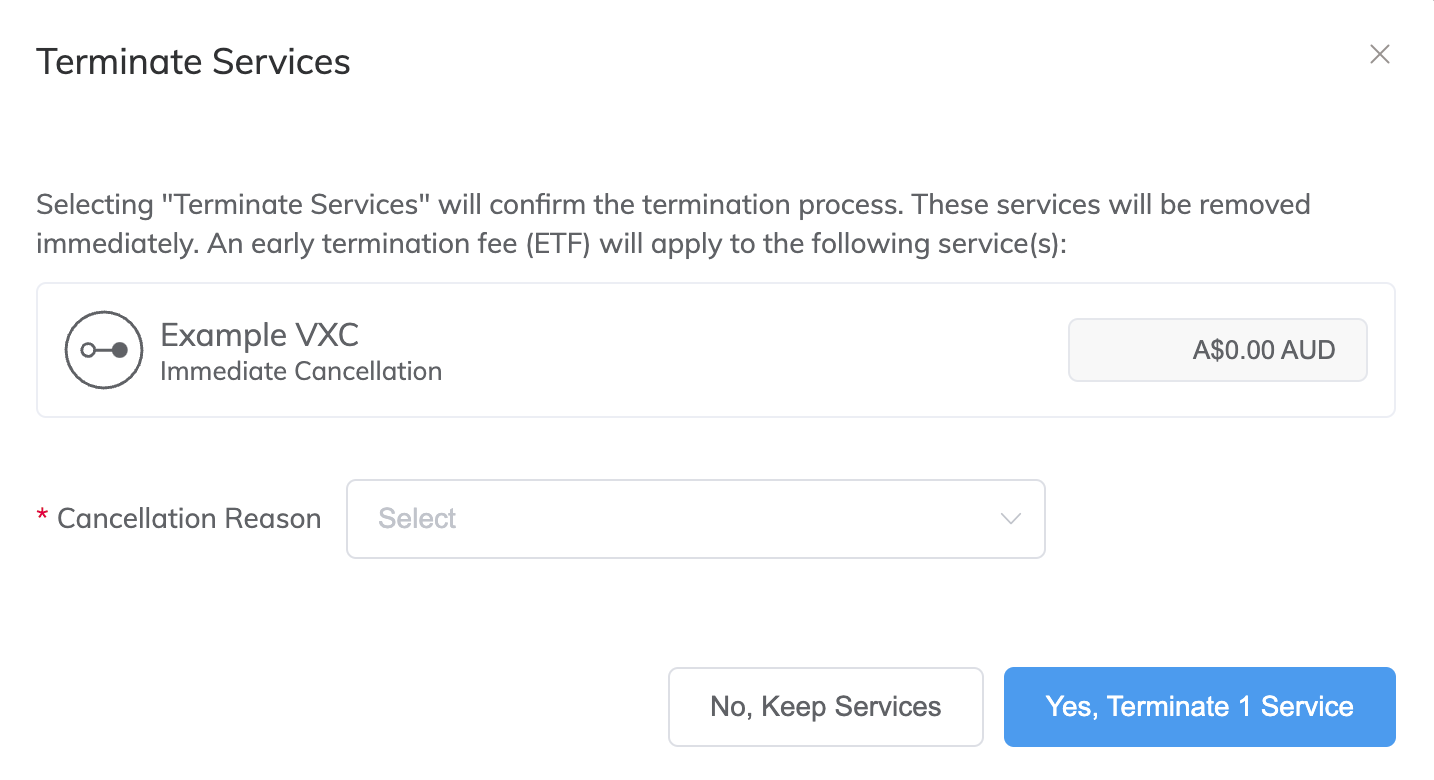Click the A$0.00 AUD fee box

pyautogui.click(x=1217, y=350)
